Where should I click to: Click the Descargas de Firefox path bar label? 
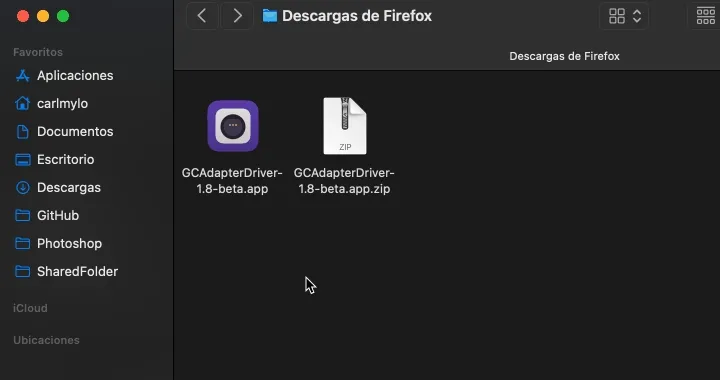[564, 56]
